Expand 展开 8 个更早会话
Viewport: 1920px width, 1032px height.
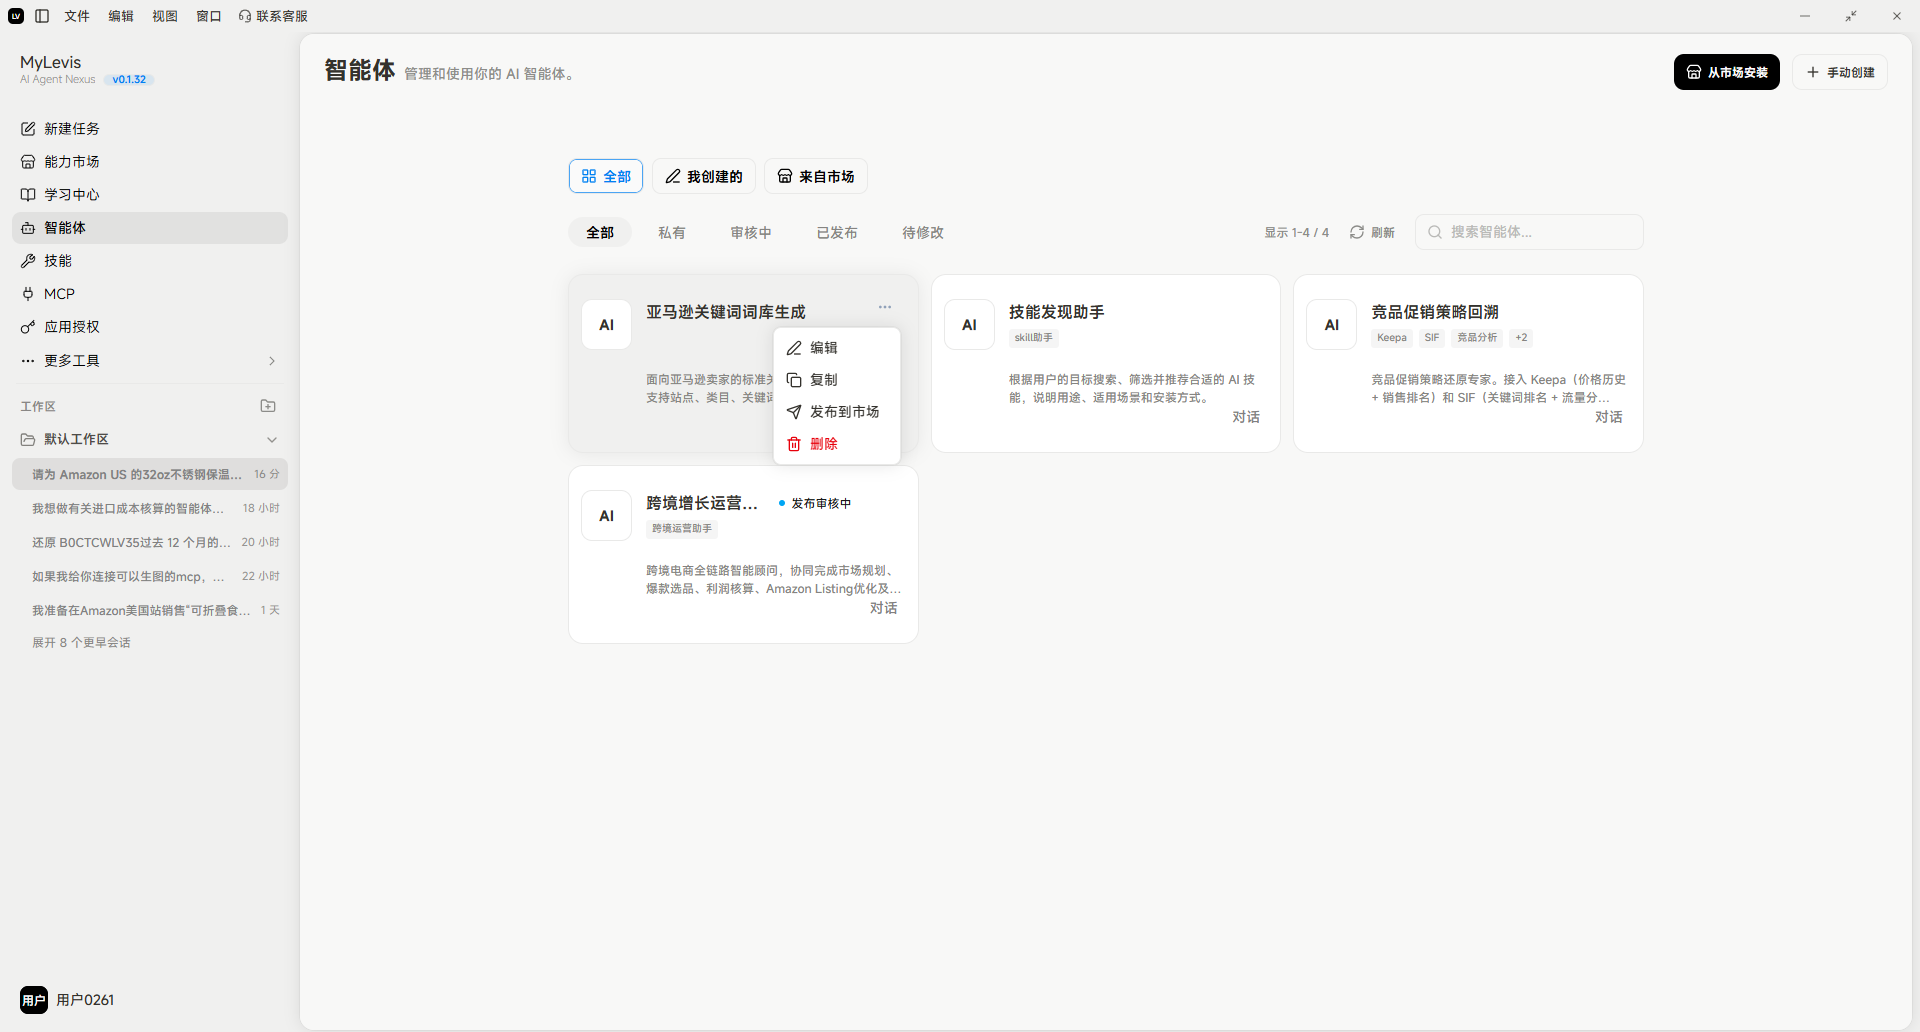pos(81,643)
